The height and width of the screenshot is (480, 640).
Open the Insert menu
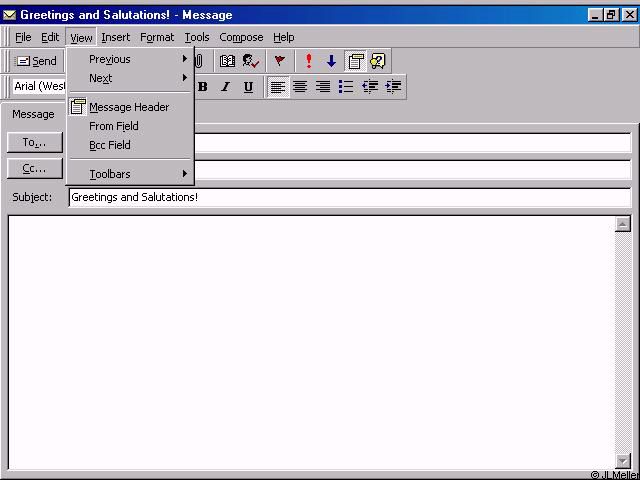tap(116, 38)
